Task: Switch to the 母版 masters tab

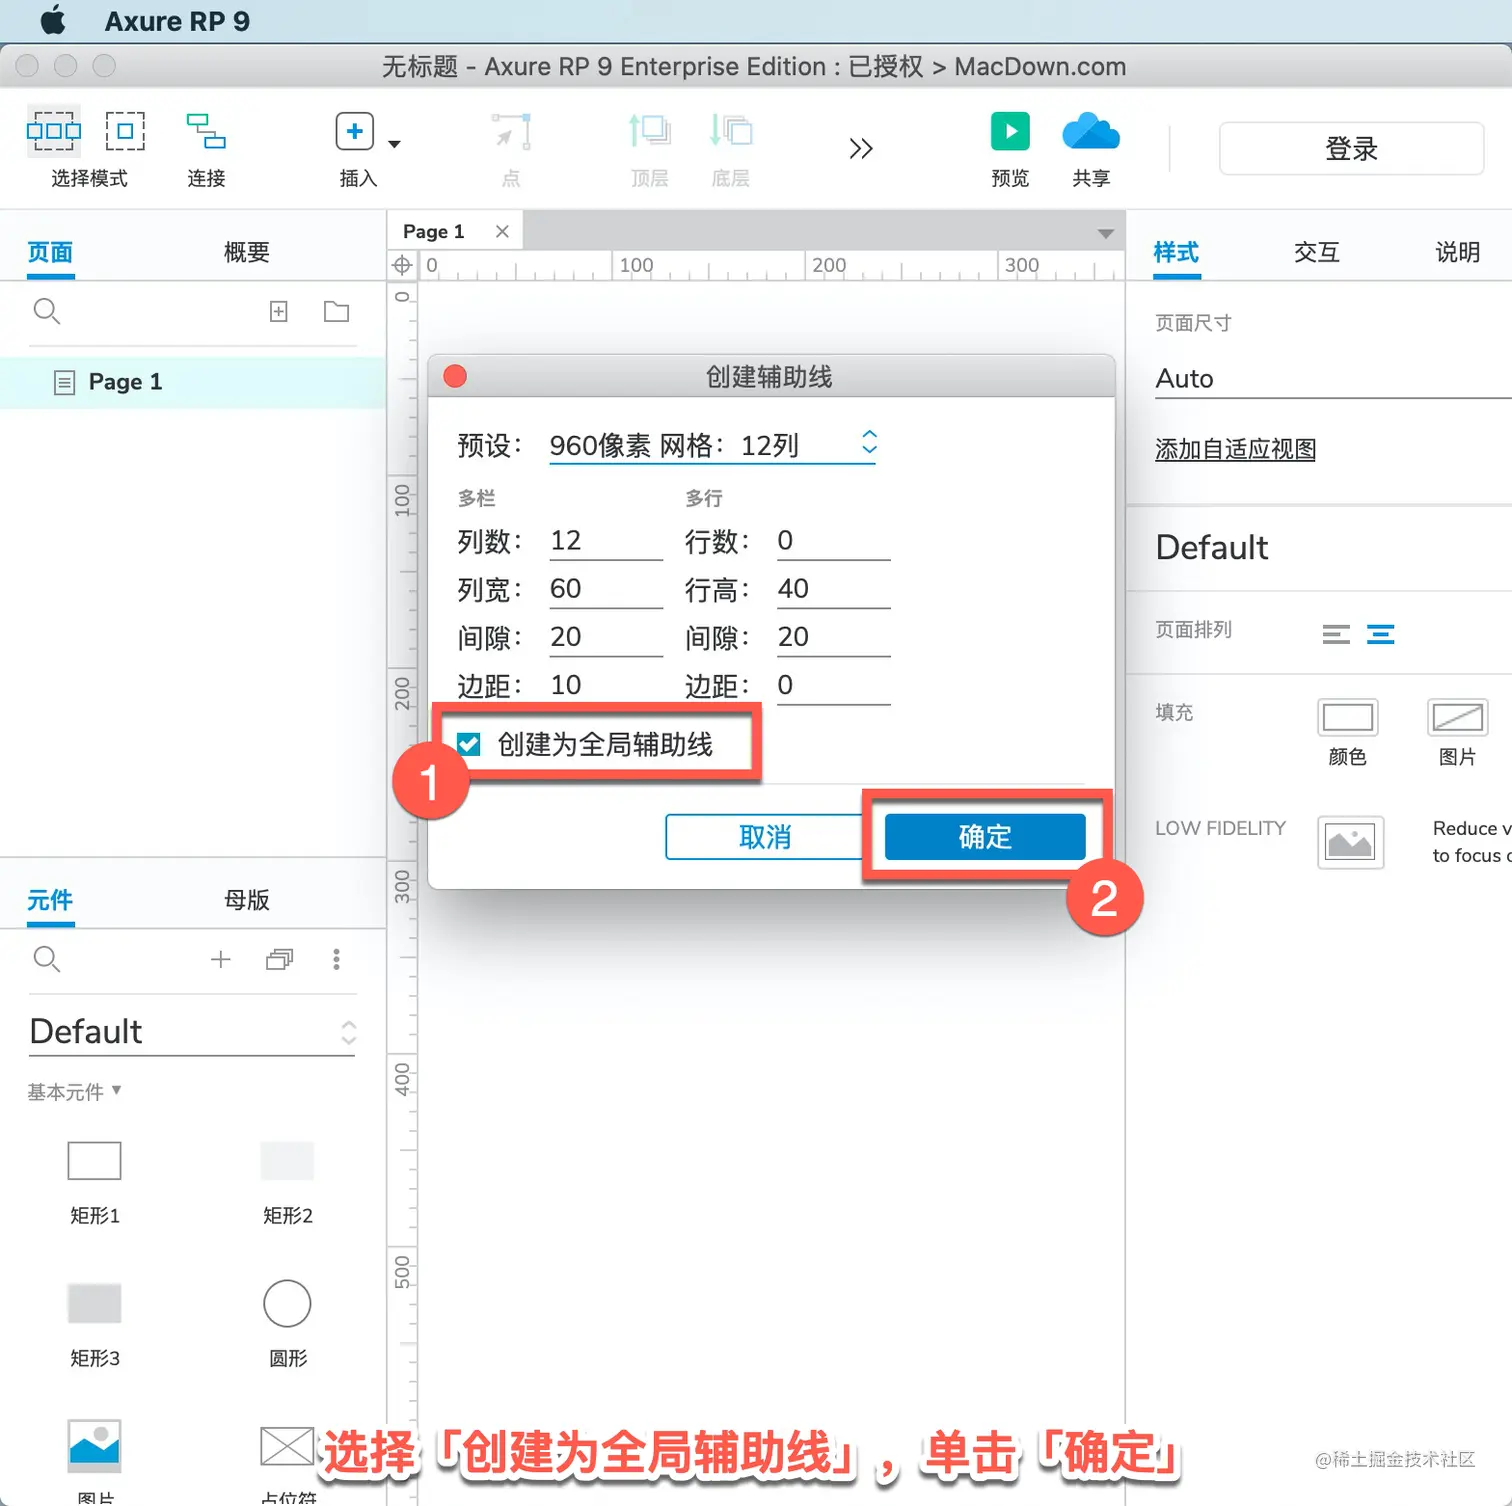Action: coord(247,900)
